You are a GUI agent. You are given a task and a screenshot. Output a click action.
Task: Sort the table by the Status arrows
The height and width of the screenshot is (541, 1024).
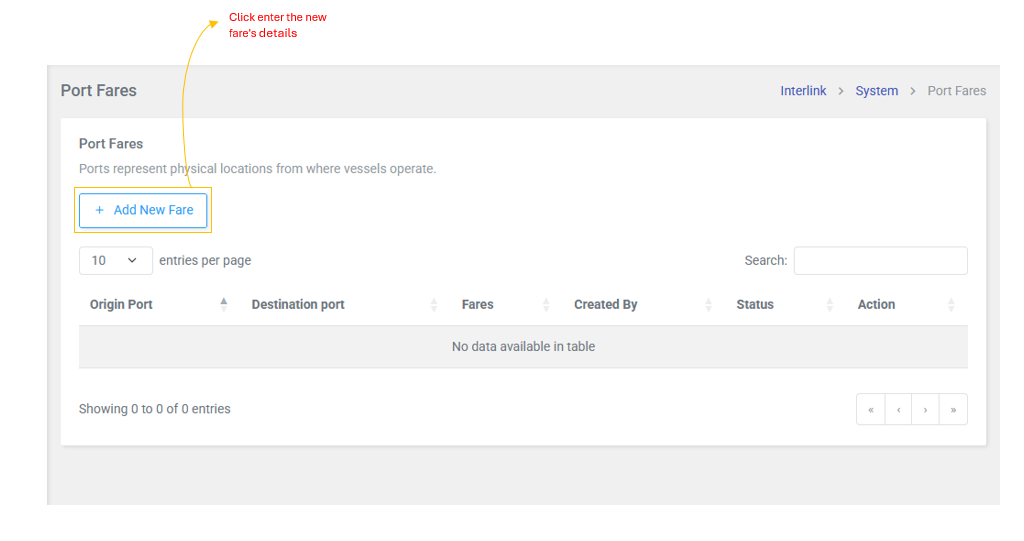coord(829,305)
